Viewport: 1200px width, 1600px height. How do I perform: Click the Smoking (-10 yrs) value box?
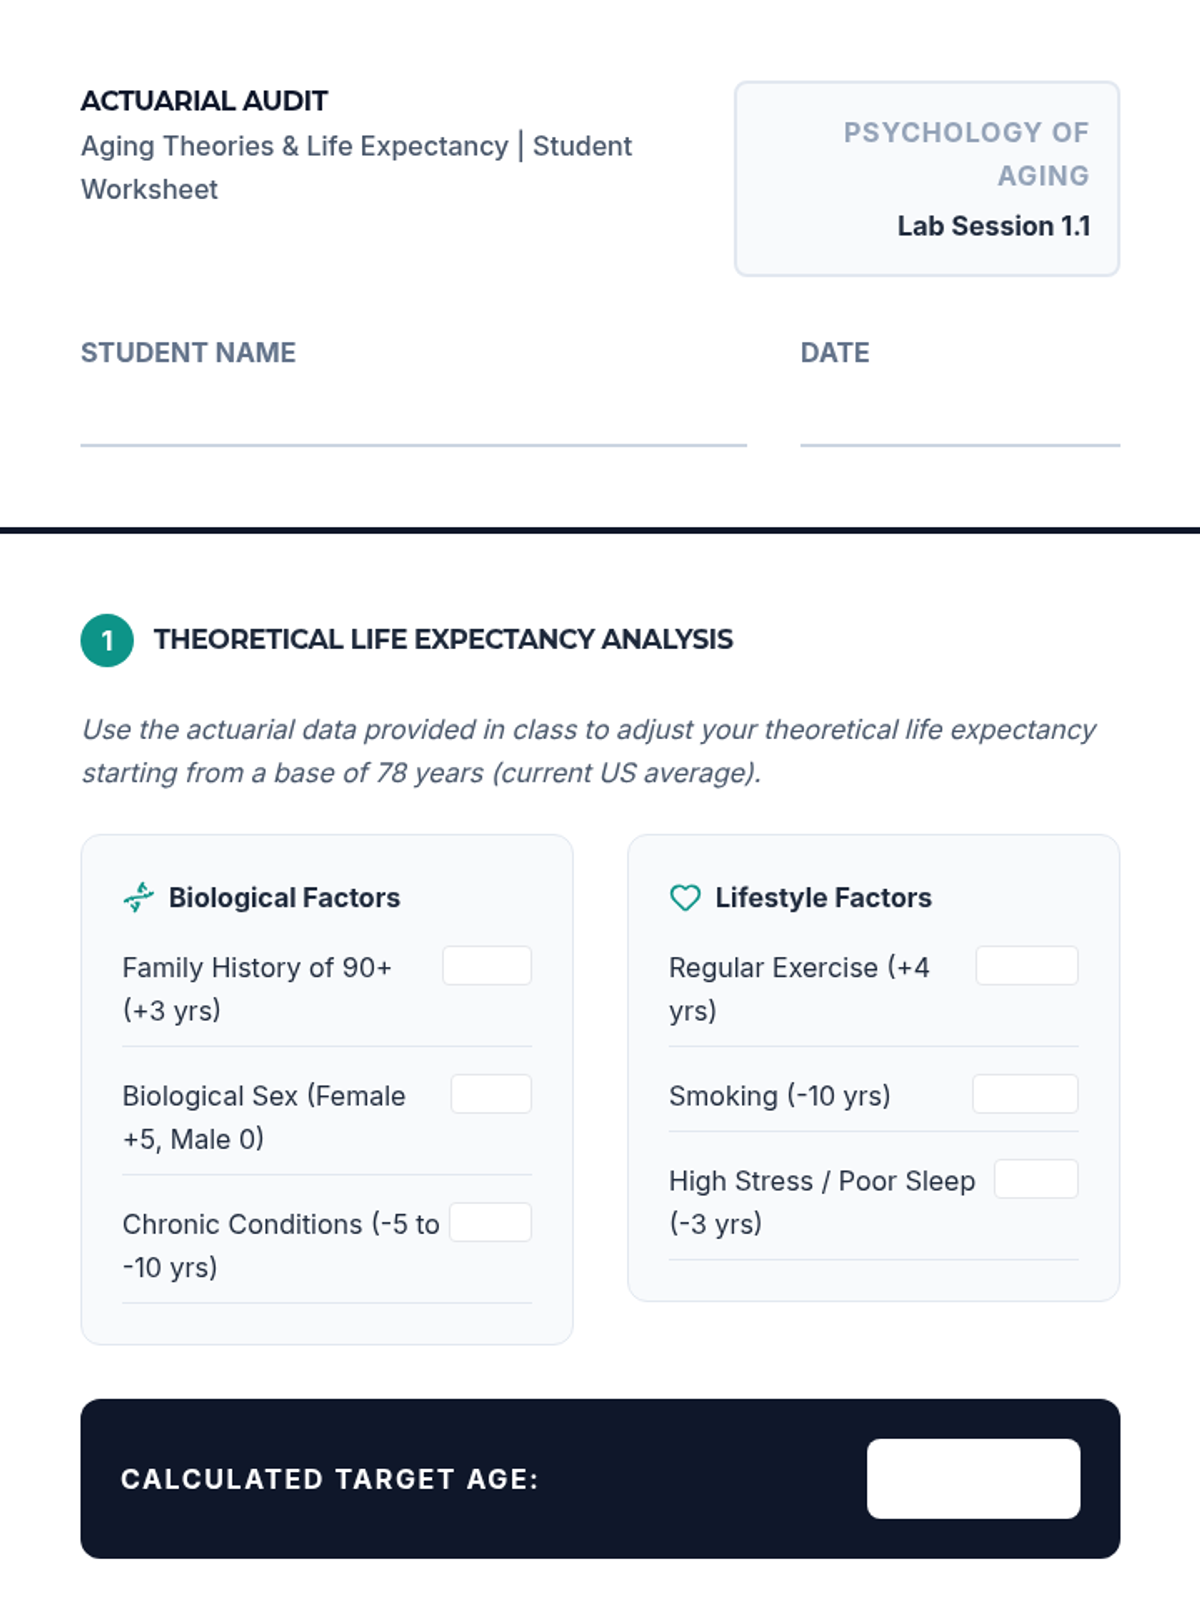pyautogui.click(x=1025, y=1094)
